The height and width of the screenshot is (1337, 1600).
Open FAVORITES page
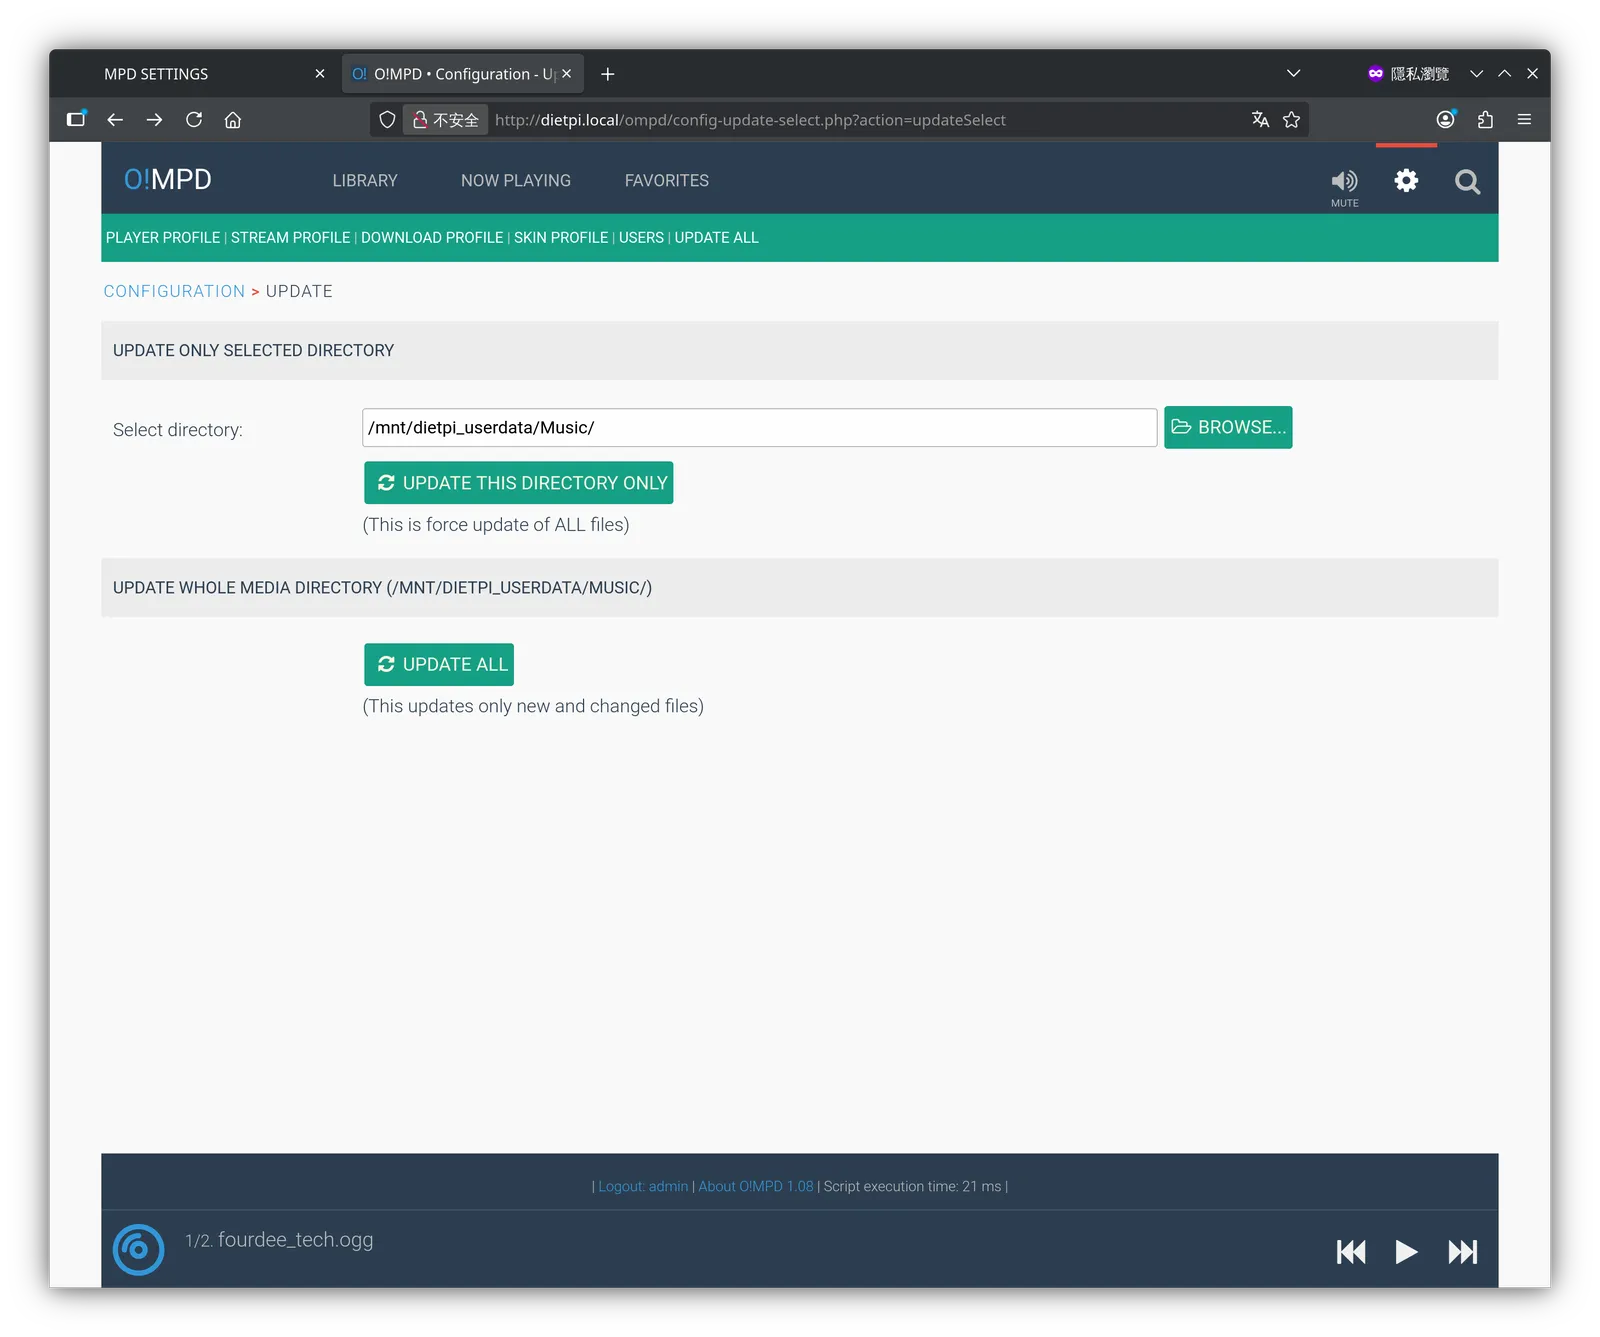[x=667, y=181]
